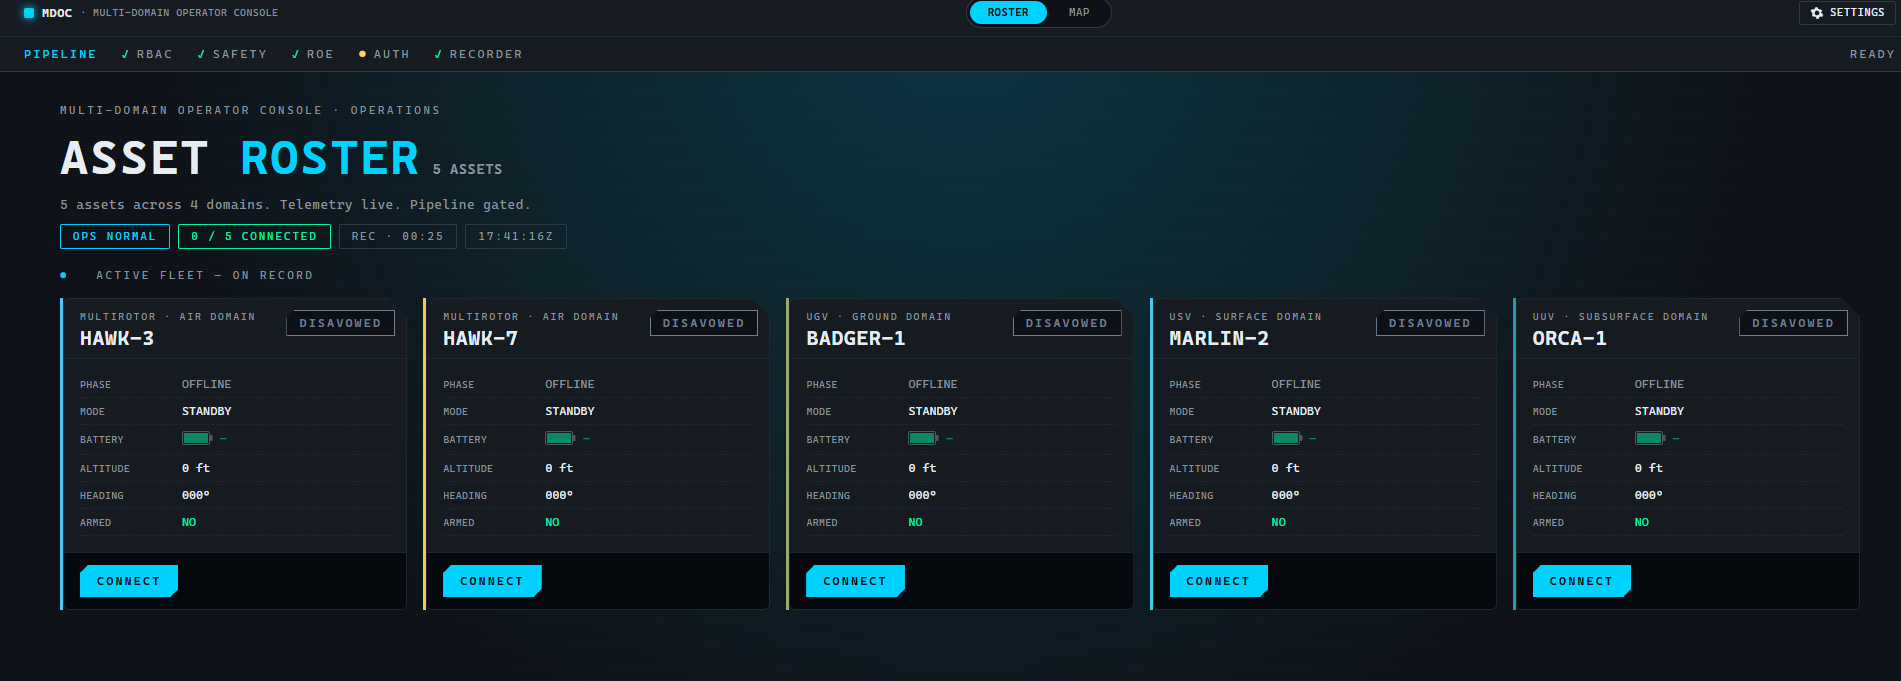Click HAWK-3 armed value NO
The width and height of the screenshot is (1901, 681).
[189, 522]
